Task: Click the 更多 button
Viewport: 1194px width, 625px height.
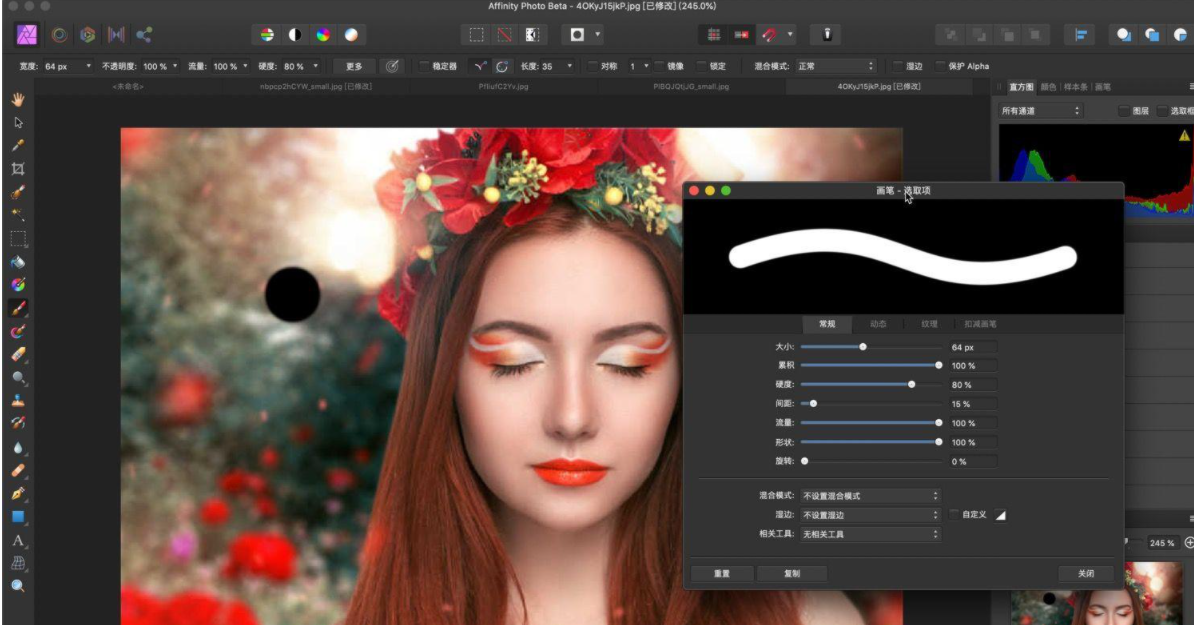Action: 354,66
